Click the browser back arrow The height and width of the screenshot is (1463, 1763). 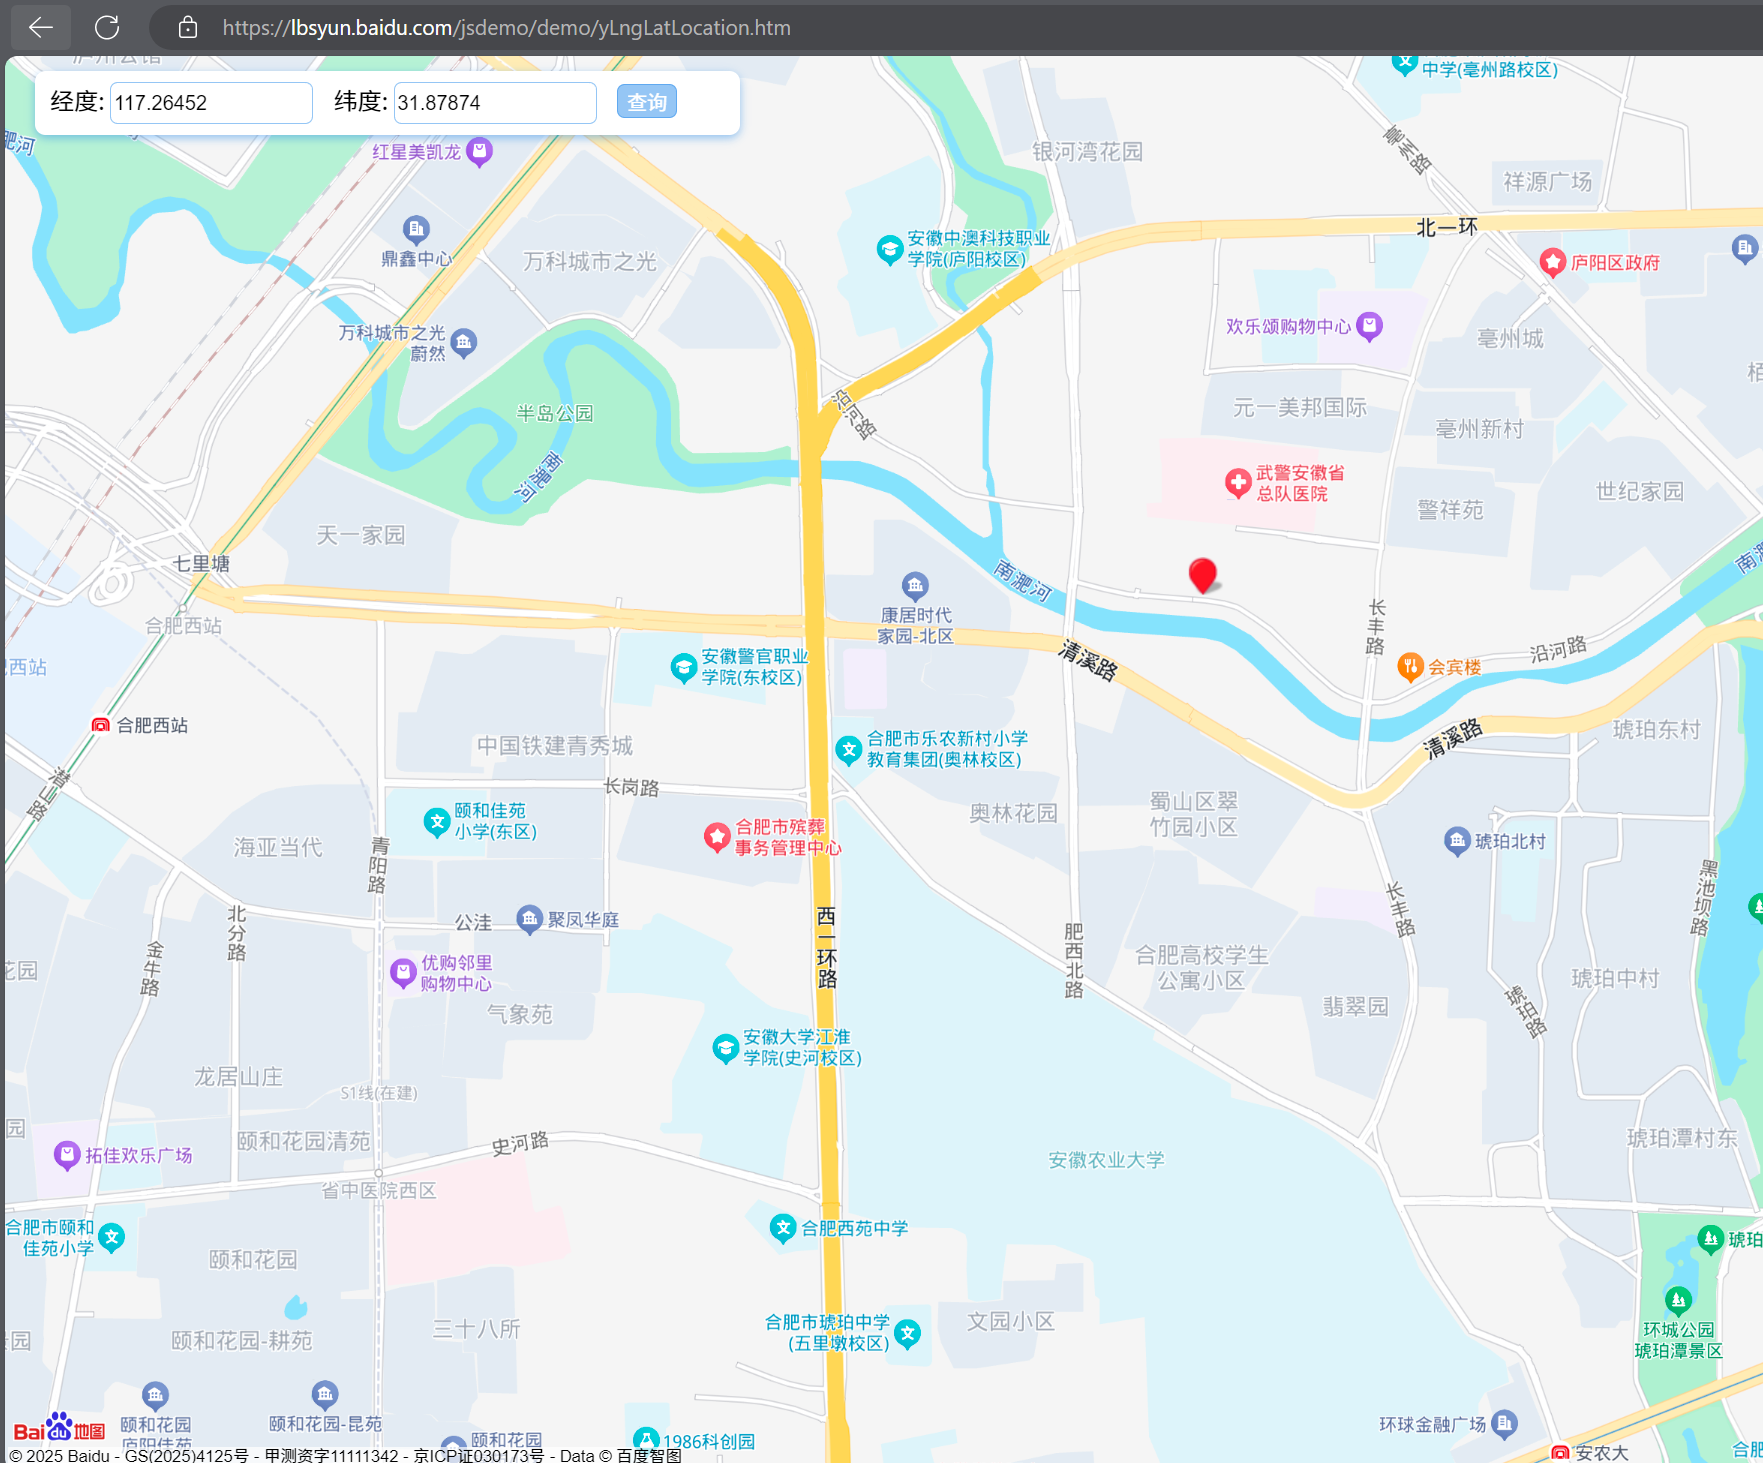[39, 27]
